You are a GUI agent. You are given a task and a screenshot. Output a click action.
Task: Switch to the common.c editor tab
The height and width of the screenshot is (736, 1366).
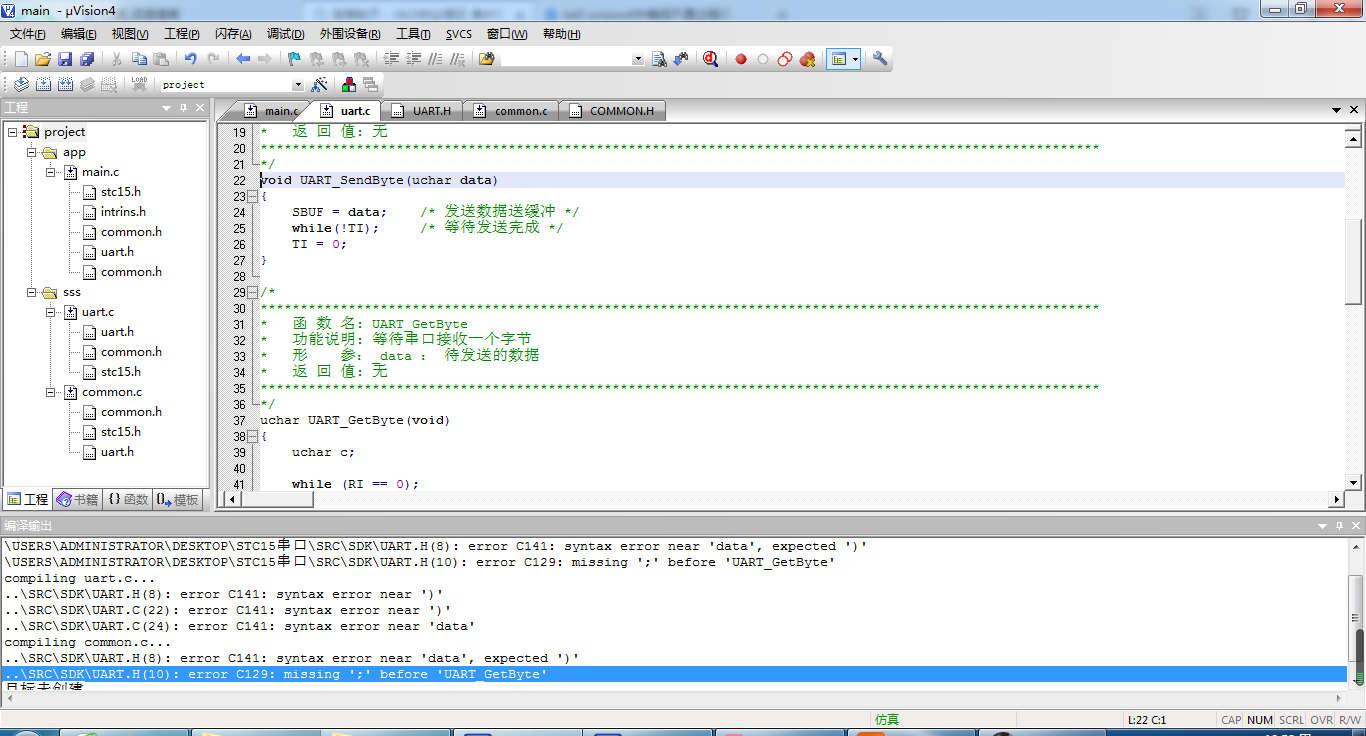click(x=512, y=111)
